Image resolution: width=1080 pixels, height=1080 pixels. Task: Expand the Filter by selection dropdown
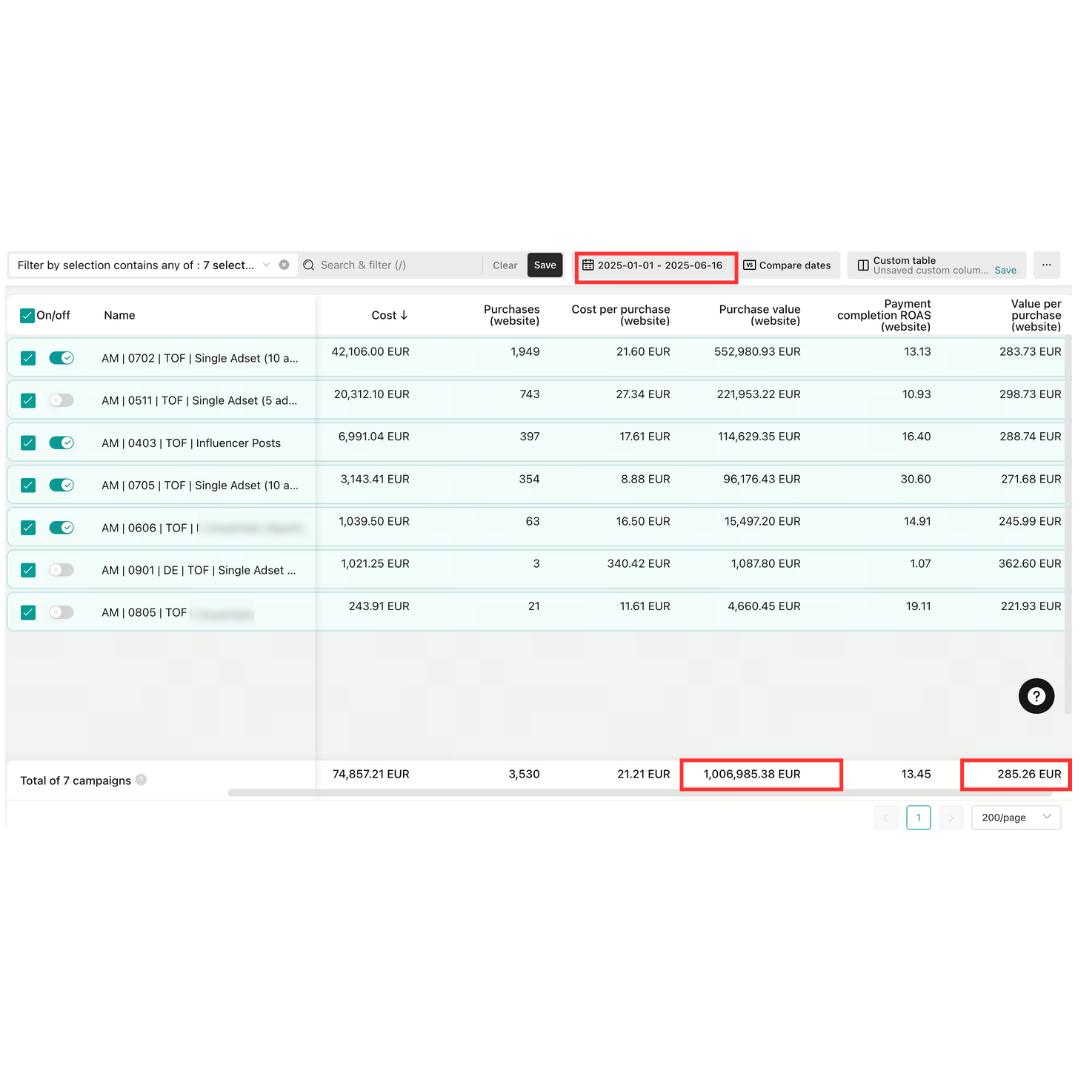(x=266, y=265)
